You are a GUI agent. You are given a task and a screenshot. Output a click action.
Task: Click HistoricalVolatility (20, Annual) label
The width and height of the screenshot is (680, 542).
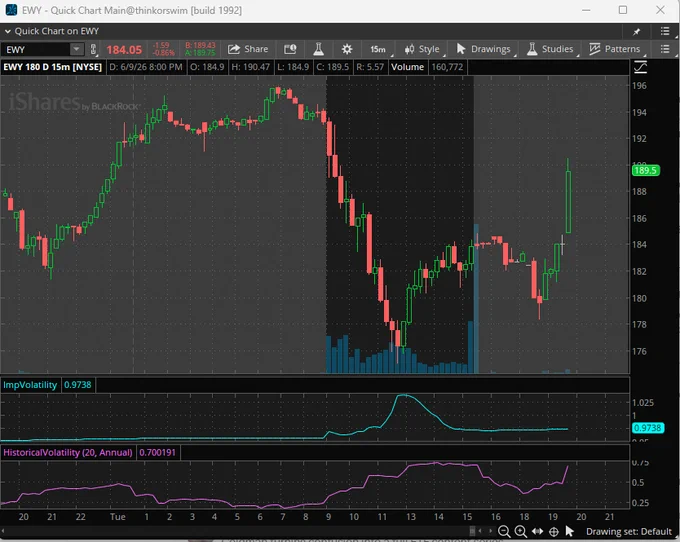click(x=68, y=453)
